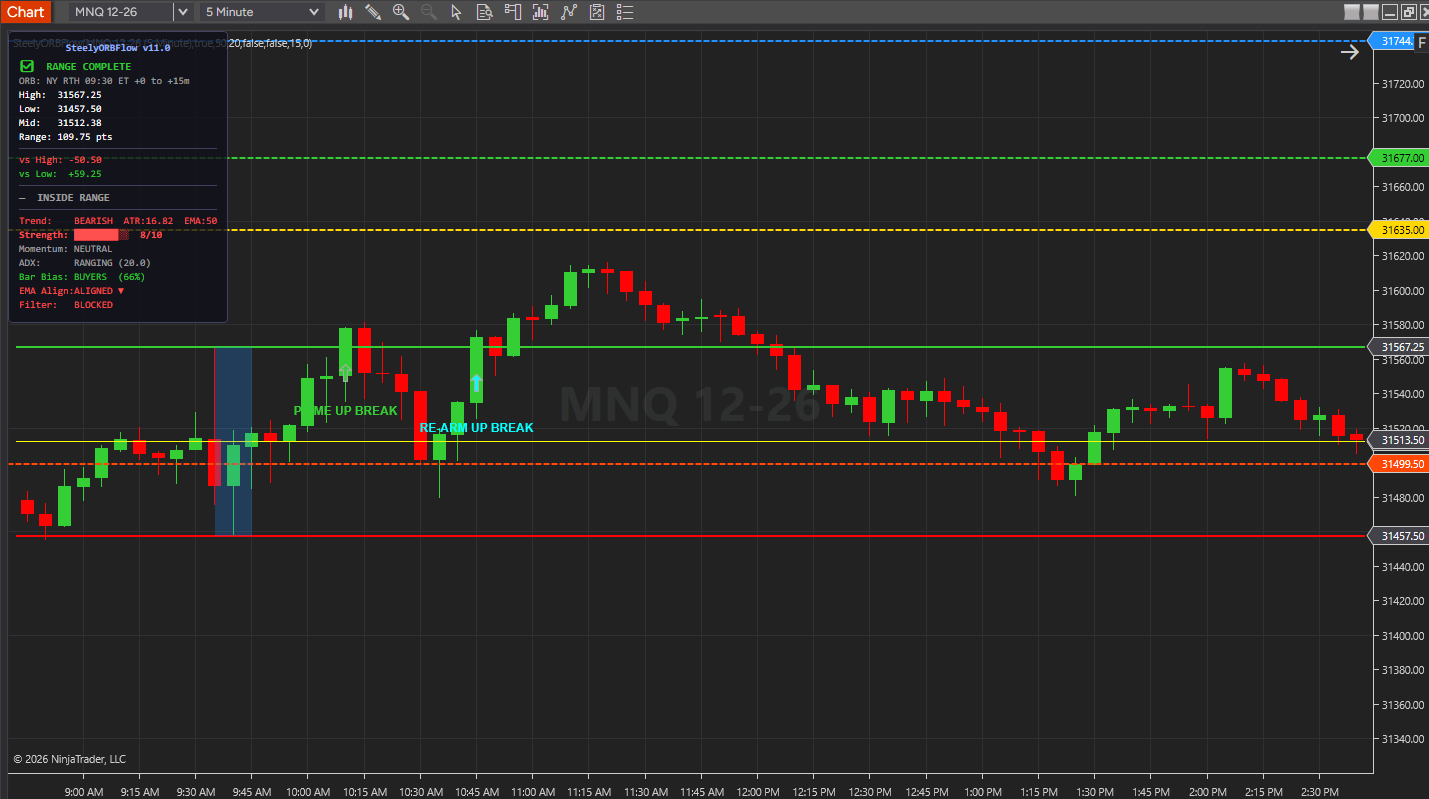Screen dimensions: 1429x799
Task: Click the 31400.00 price axis label
Action: [1401, 636]
